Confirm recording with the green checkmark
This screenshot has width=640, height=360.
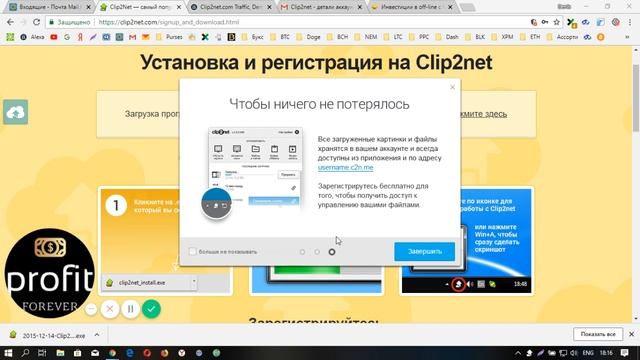151,309
